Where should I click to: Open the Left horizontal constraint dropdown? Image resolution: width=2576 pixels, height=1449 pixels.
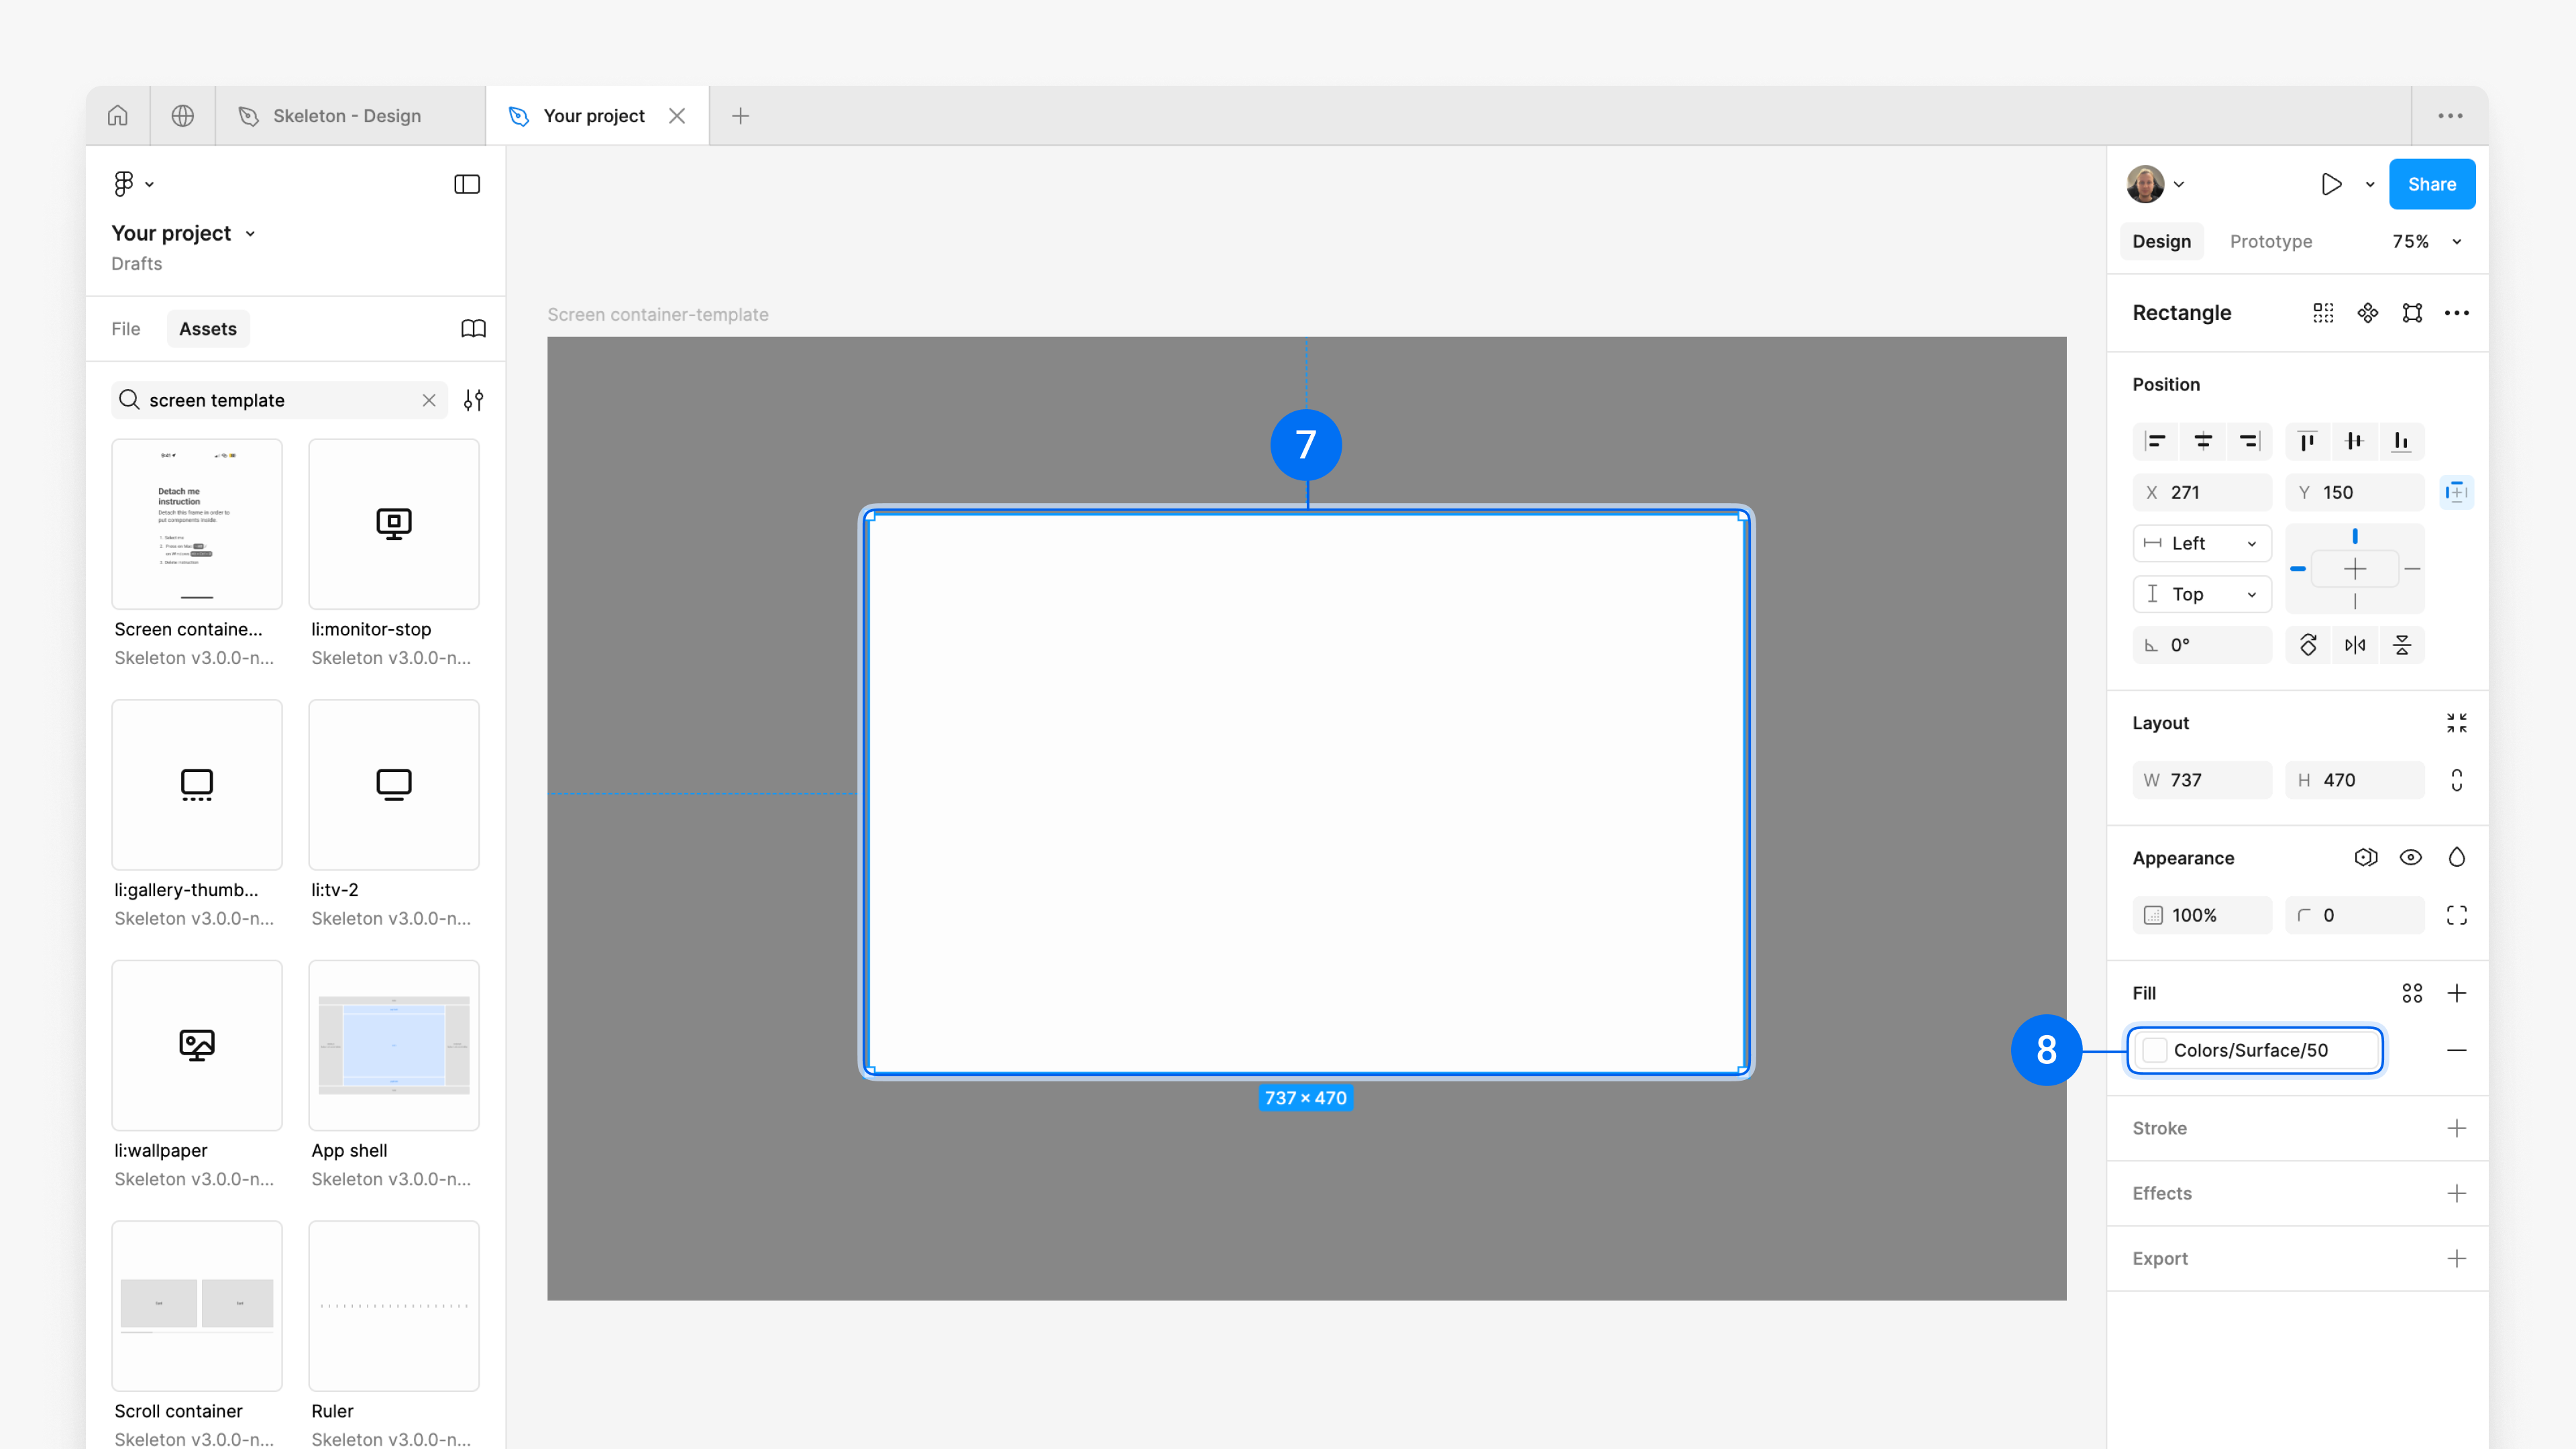(x=2202, y=543)
